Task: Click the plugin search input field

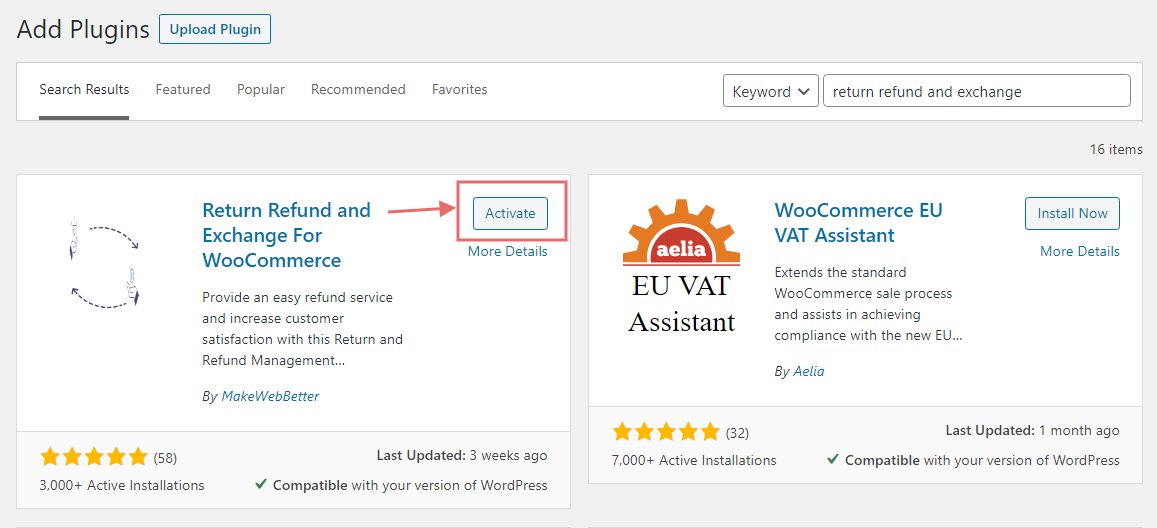Action: point(976,91)
